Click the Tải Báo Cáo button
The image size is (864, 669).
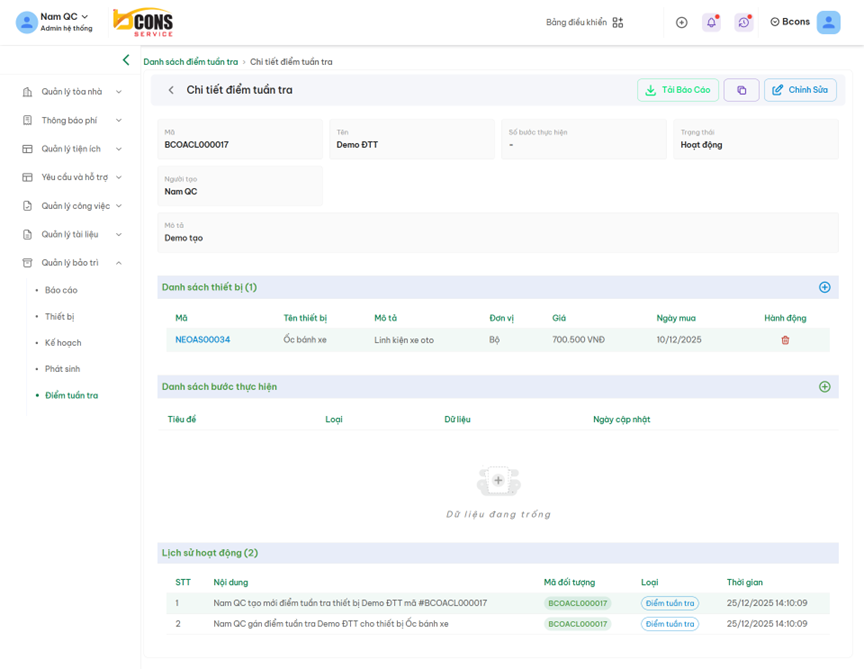coord(677,90)
